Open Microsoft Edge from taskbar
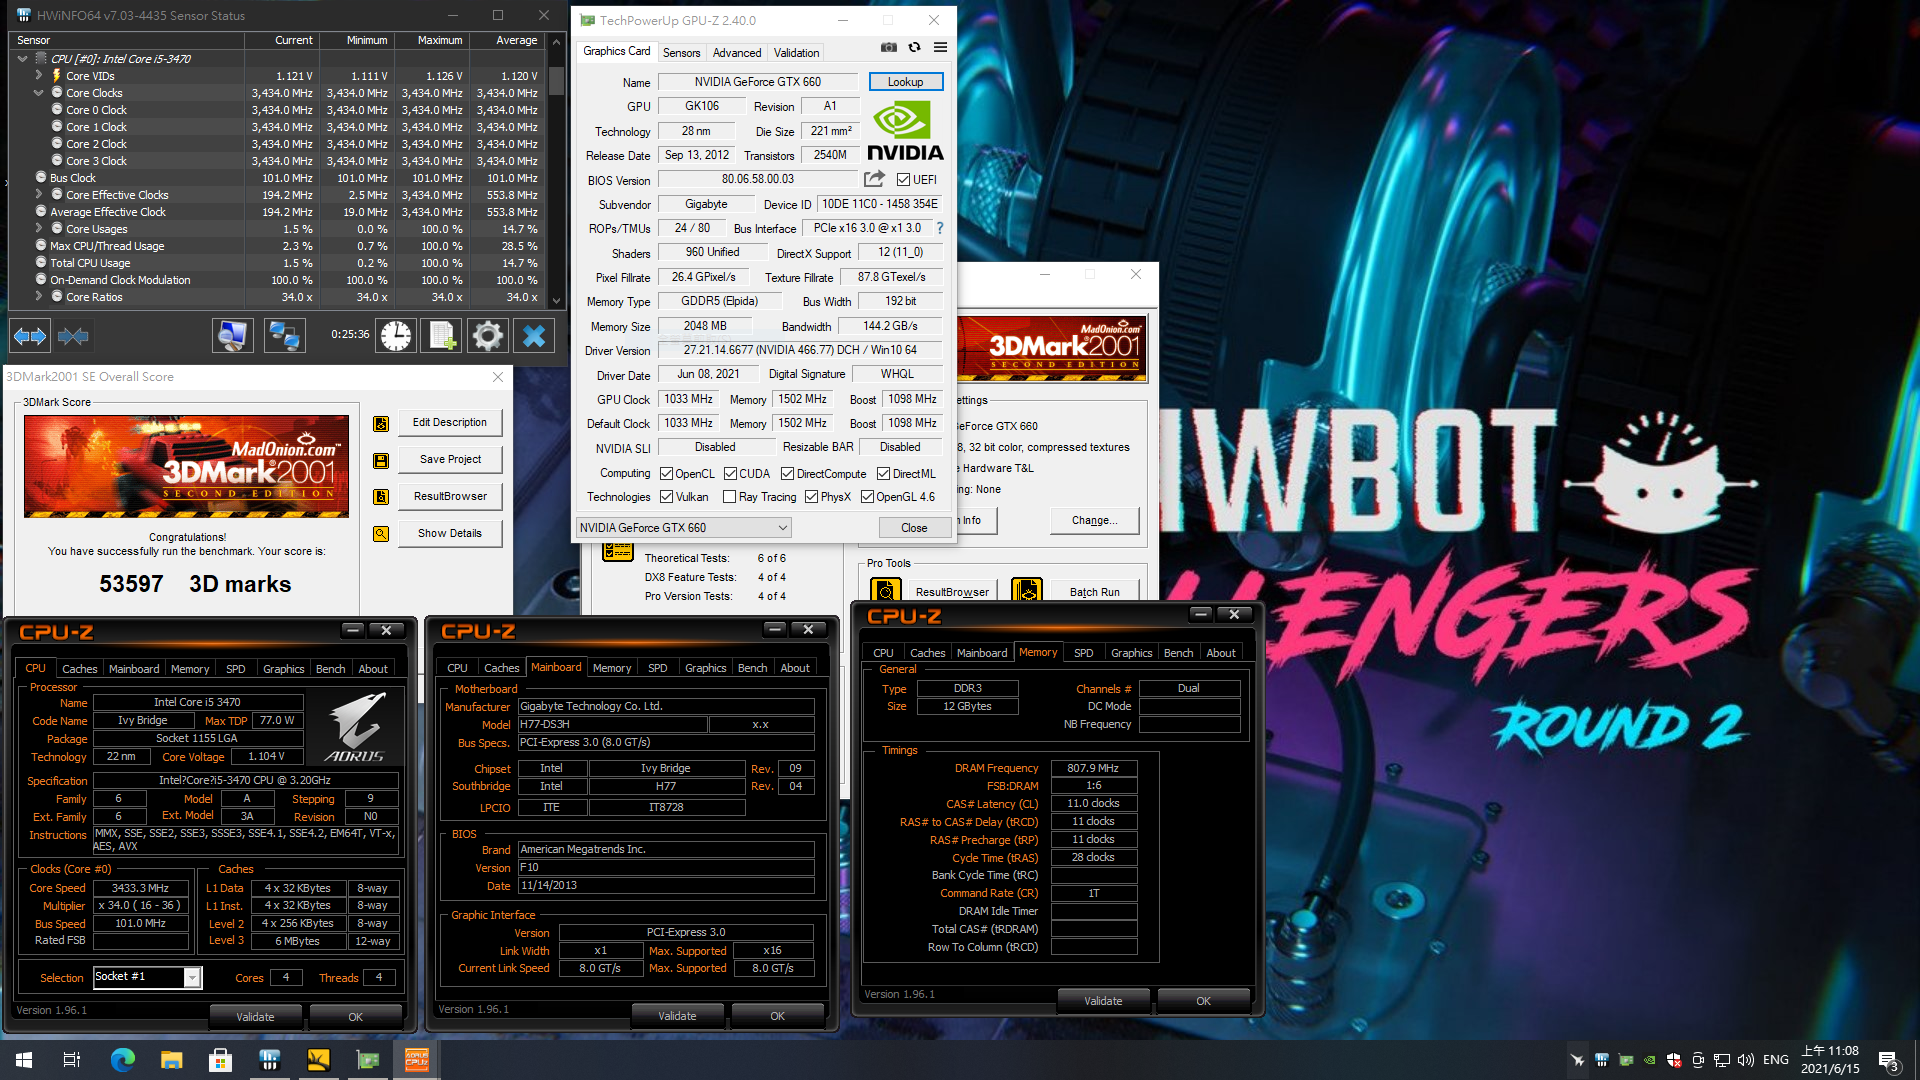The image size is (1920, 1080). pyautogui.click(x=122, y=1060)
